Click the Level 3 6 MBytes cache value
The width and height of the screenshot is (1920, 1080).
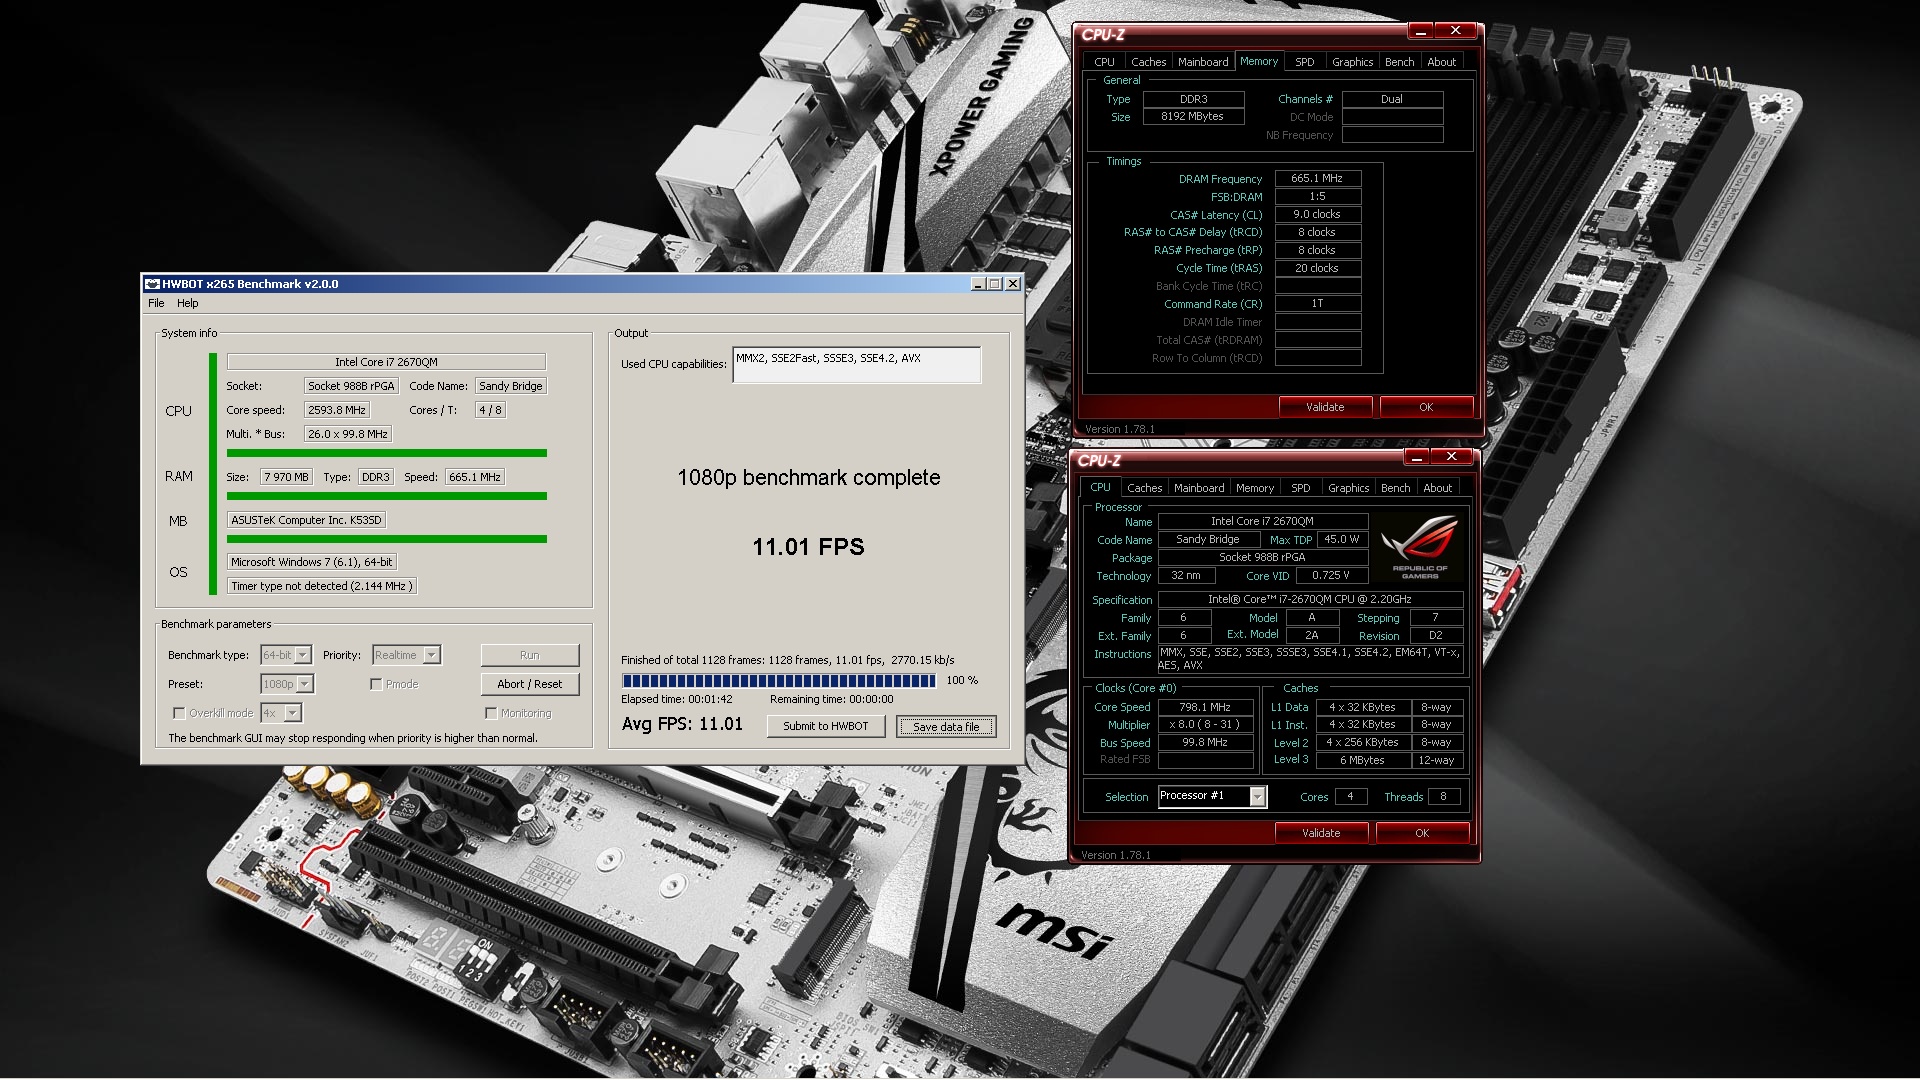click(x=1363, y=760)
